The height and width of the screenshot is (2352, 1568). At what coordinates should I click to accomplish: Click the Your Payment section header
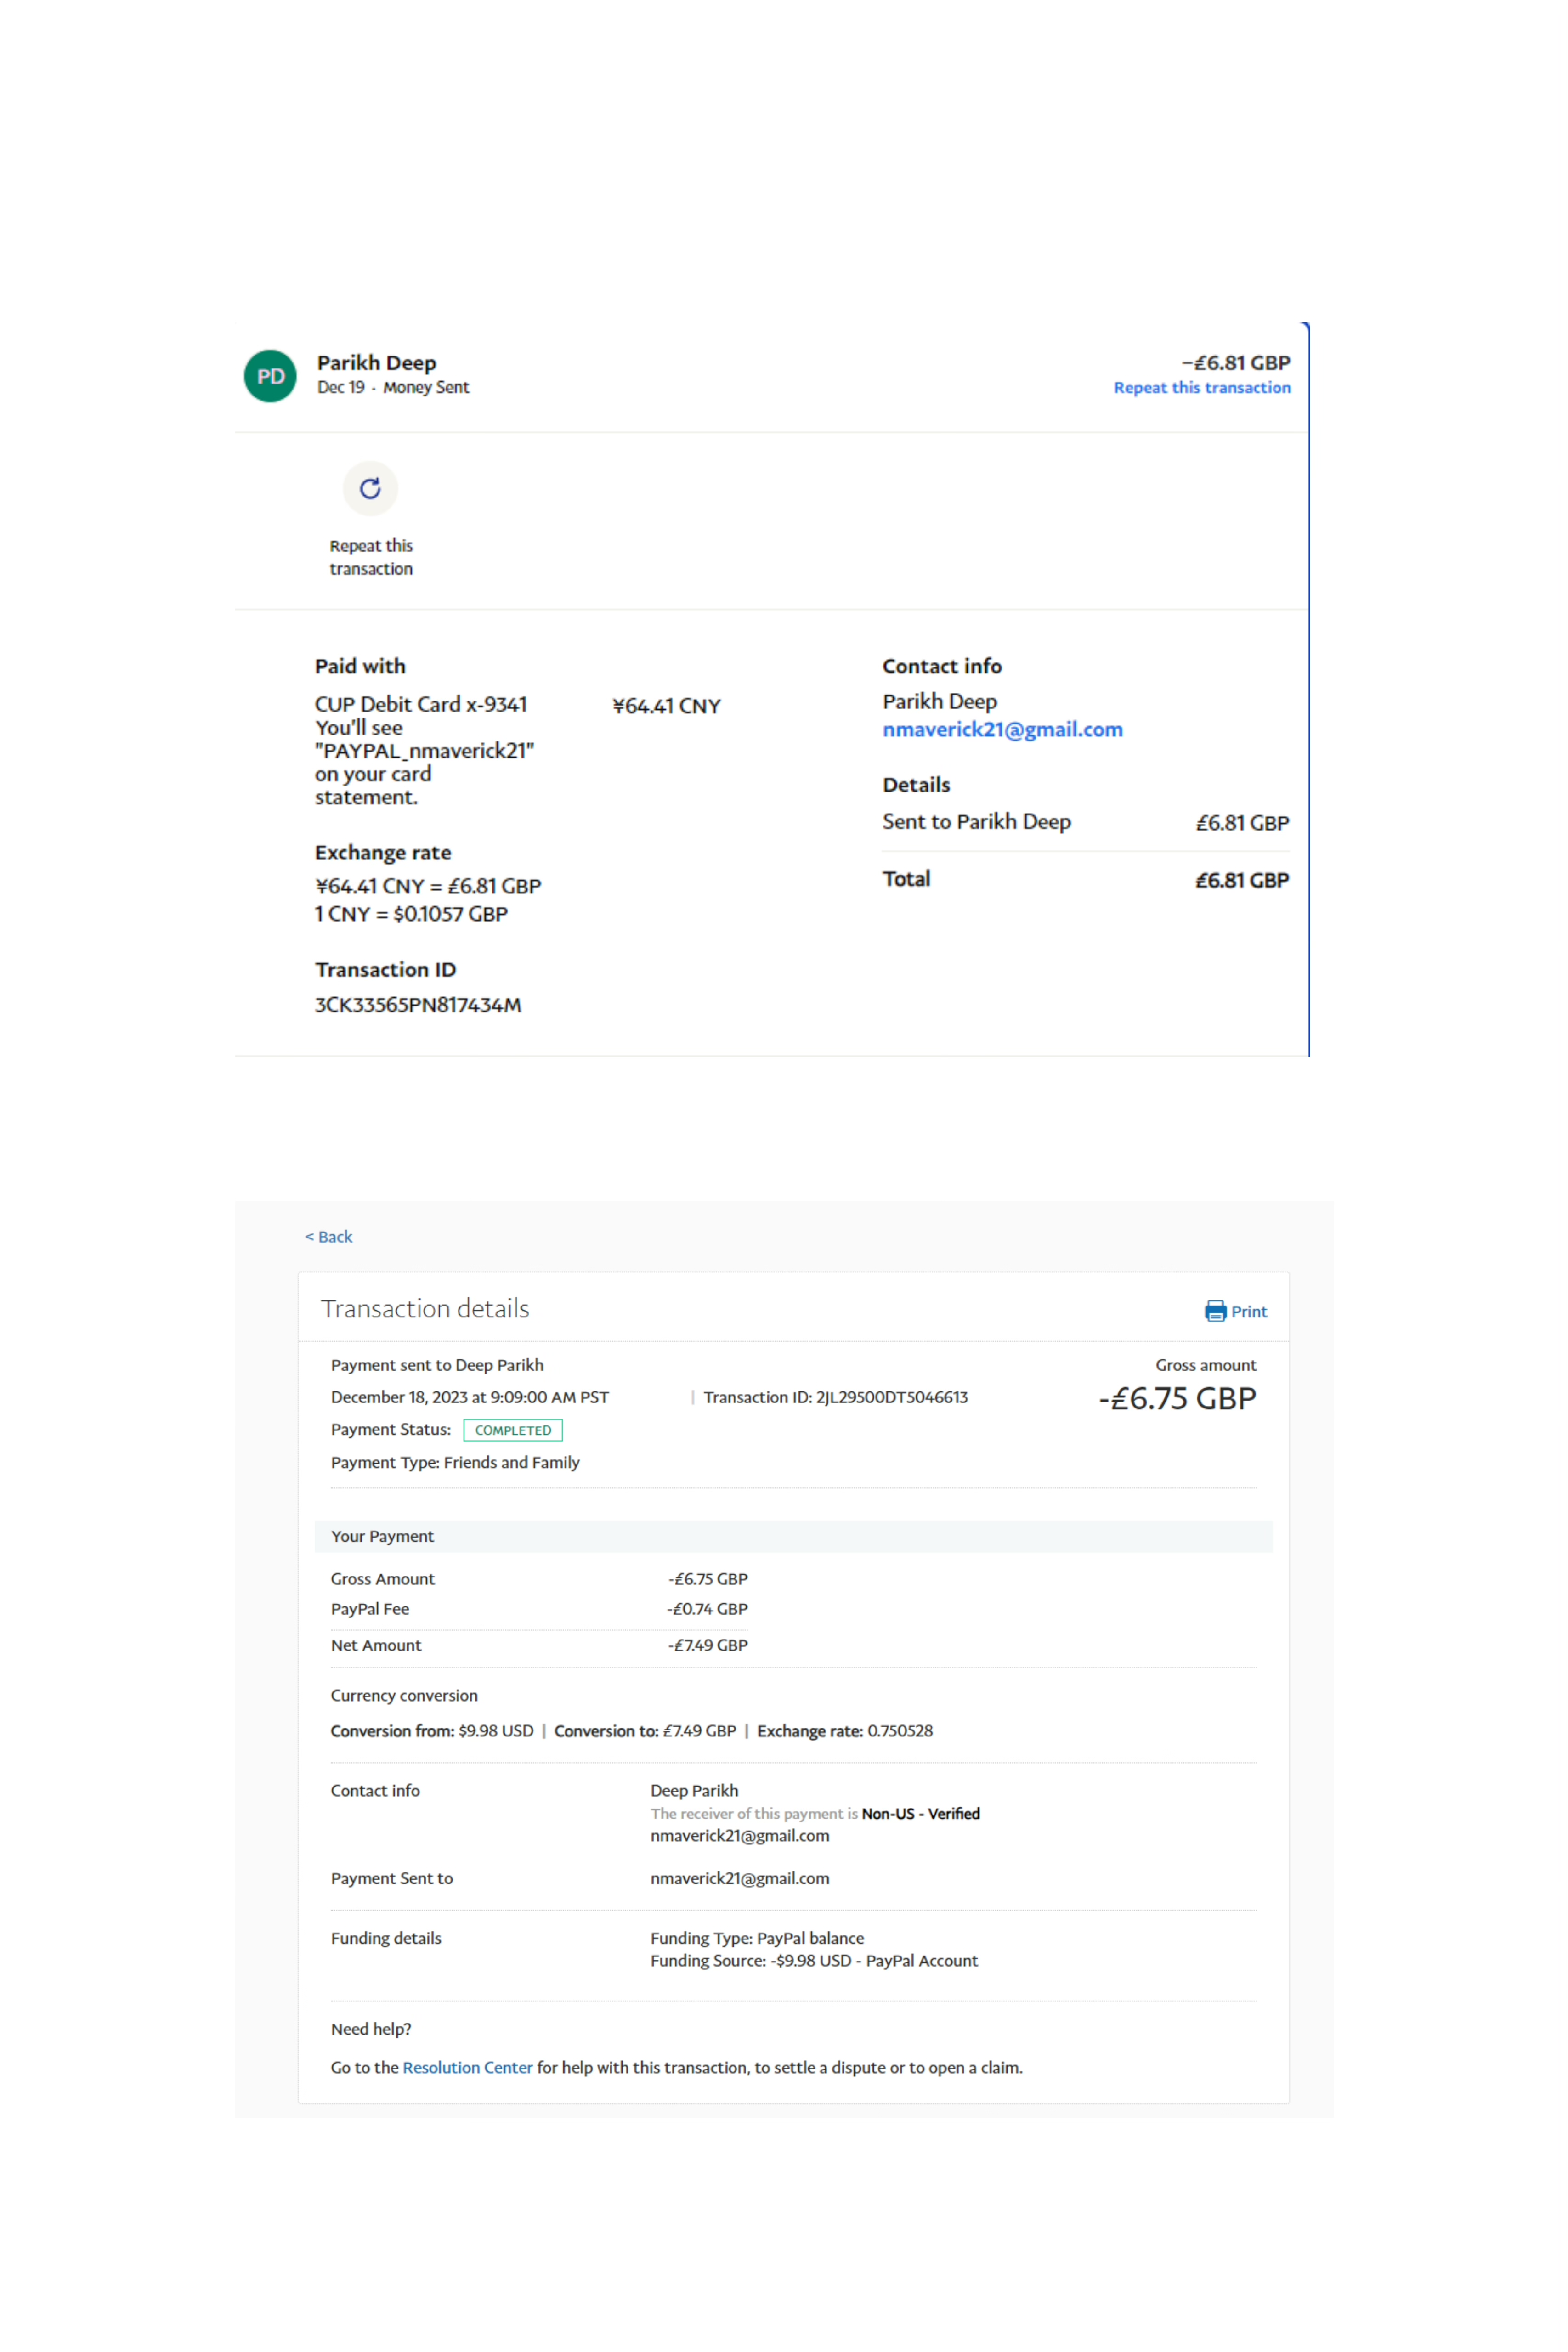click(x=383, y=1536)
